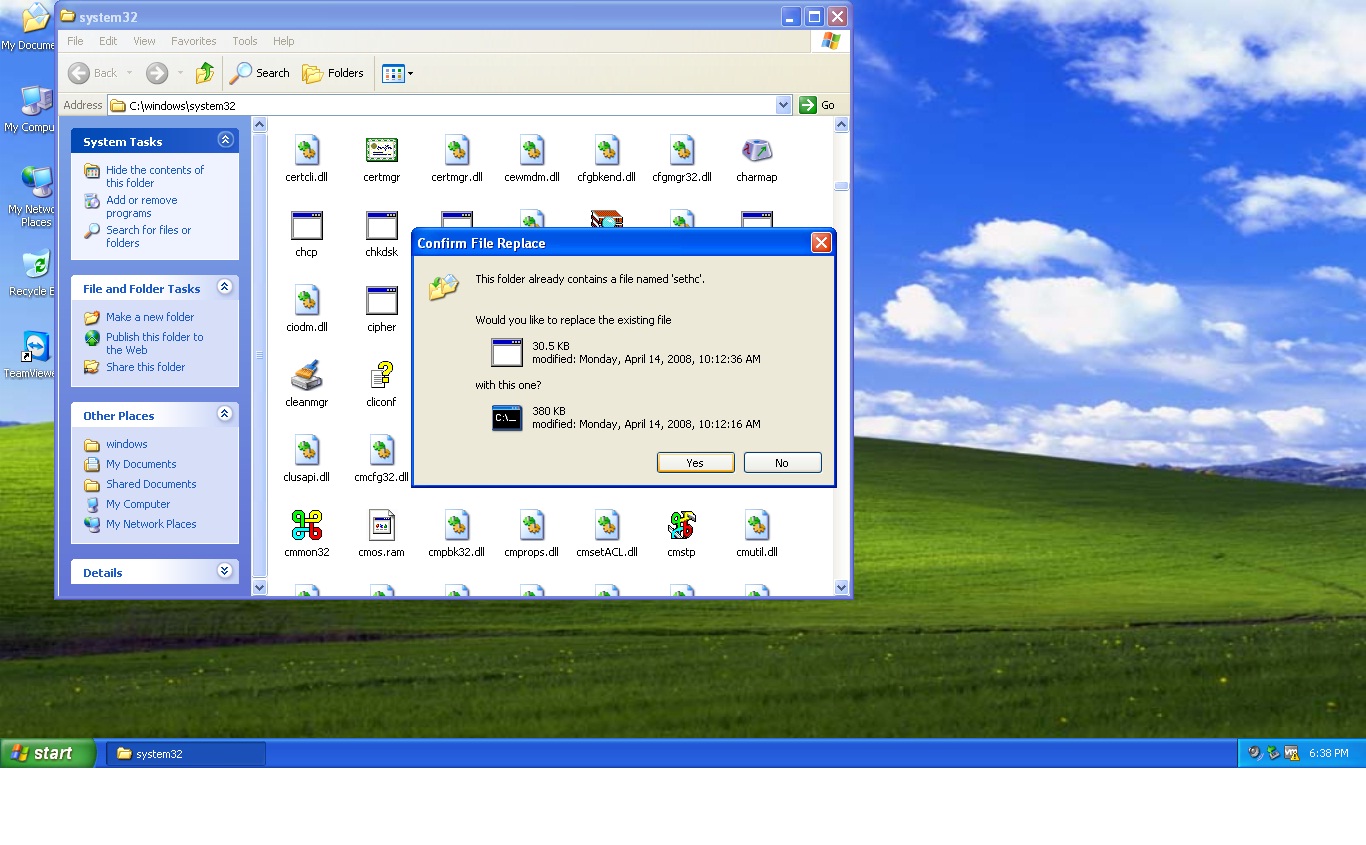This screenshot has height=845, width=1366.
Task: Click Publish this folder to the Web
Action: click(x=155, y=343)
